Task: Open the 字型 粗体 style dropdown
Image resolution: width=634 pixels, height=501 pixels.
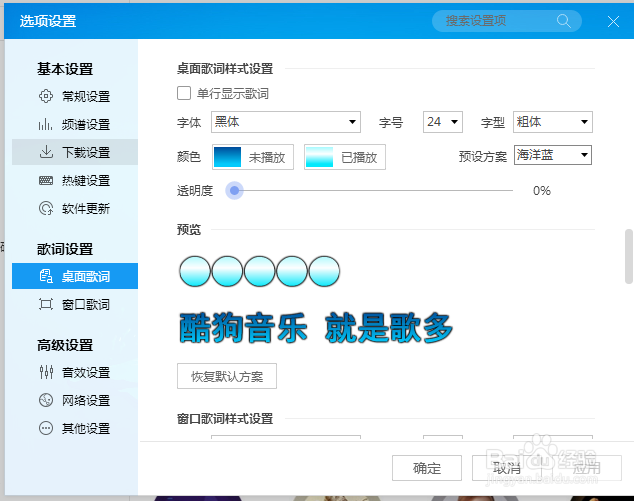Action: [x=553, y=122]
